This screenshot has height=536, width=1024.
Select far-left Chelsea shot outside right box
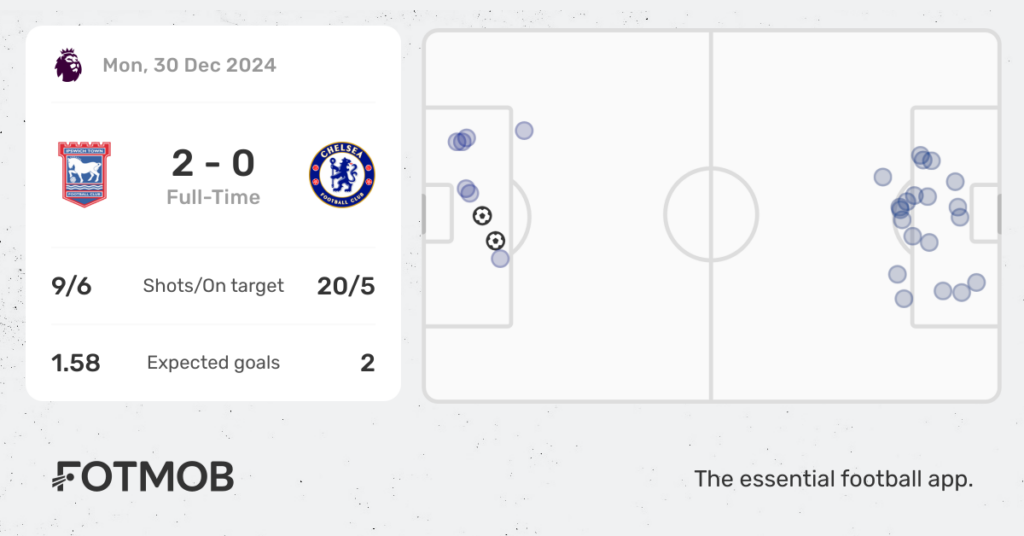[x=882, y=177]
